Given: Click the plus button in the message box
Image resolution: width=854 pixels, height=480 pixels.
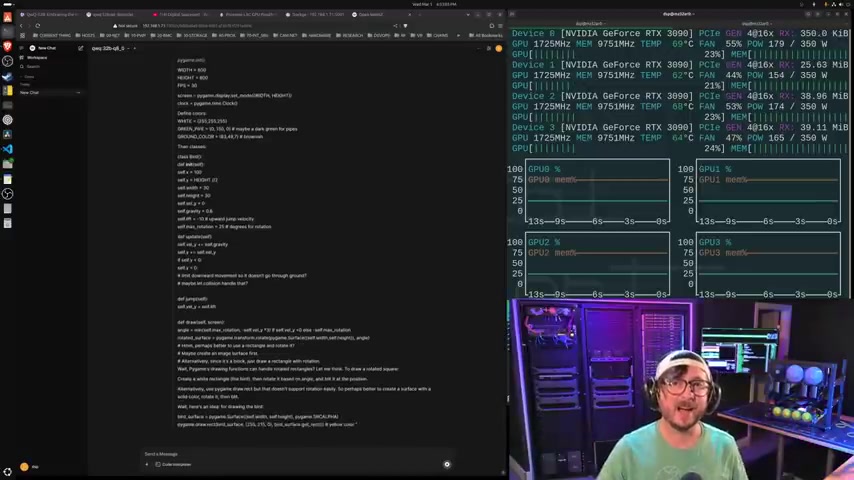Looking at the screenshot, I should click(147, 464).
